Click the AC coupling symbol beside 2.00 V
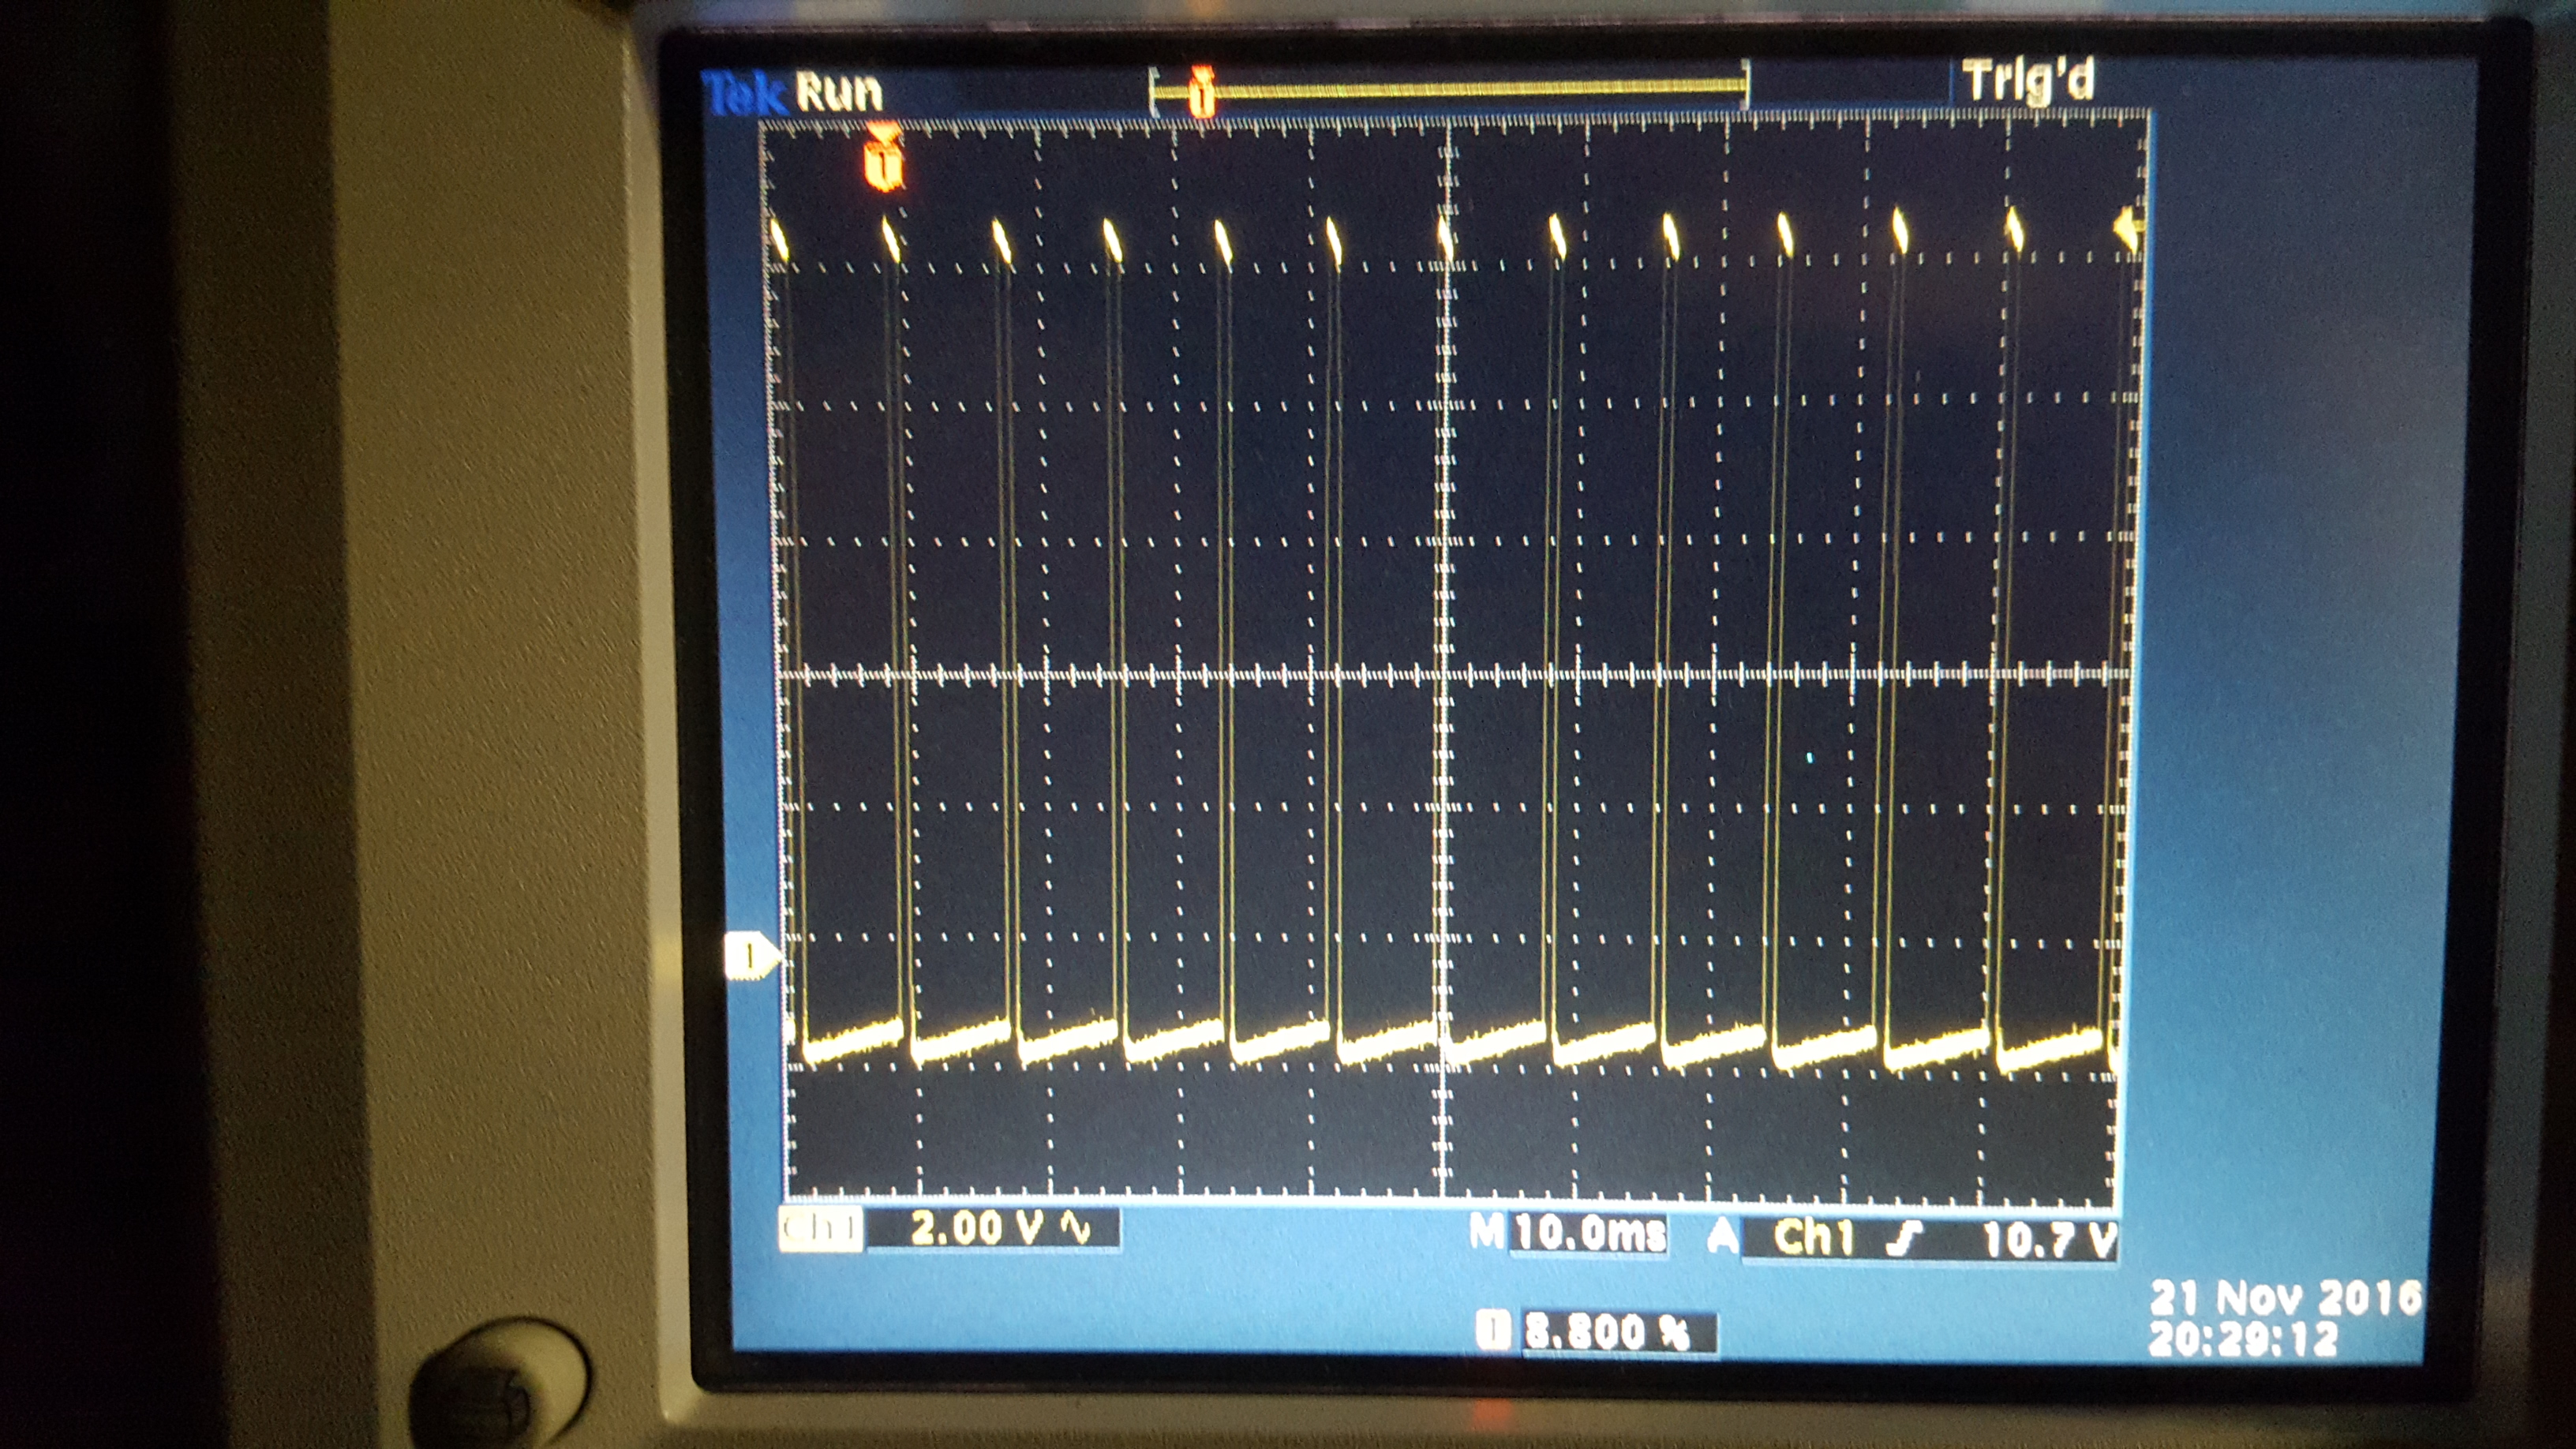 click(1076, 1227)
